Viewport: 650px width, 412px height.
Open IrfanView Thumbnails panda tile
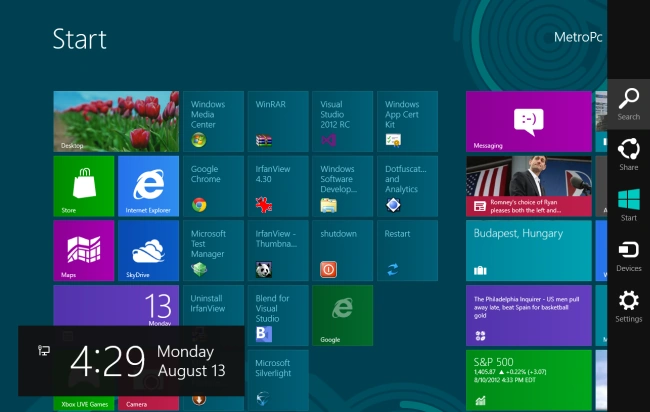tap(278, 251)
